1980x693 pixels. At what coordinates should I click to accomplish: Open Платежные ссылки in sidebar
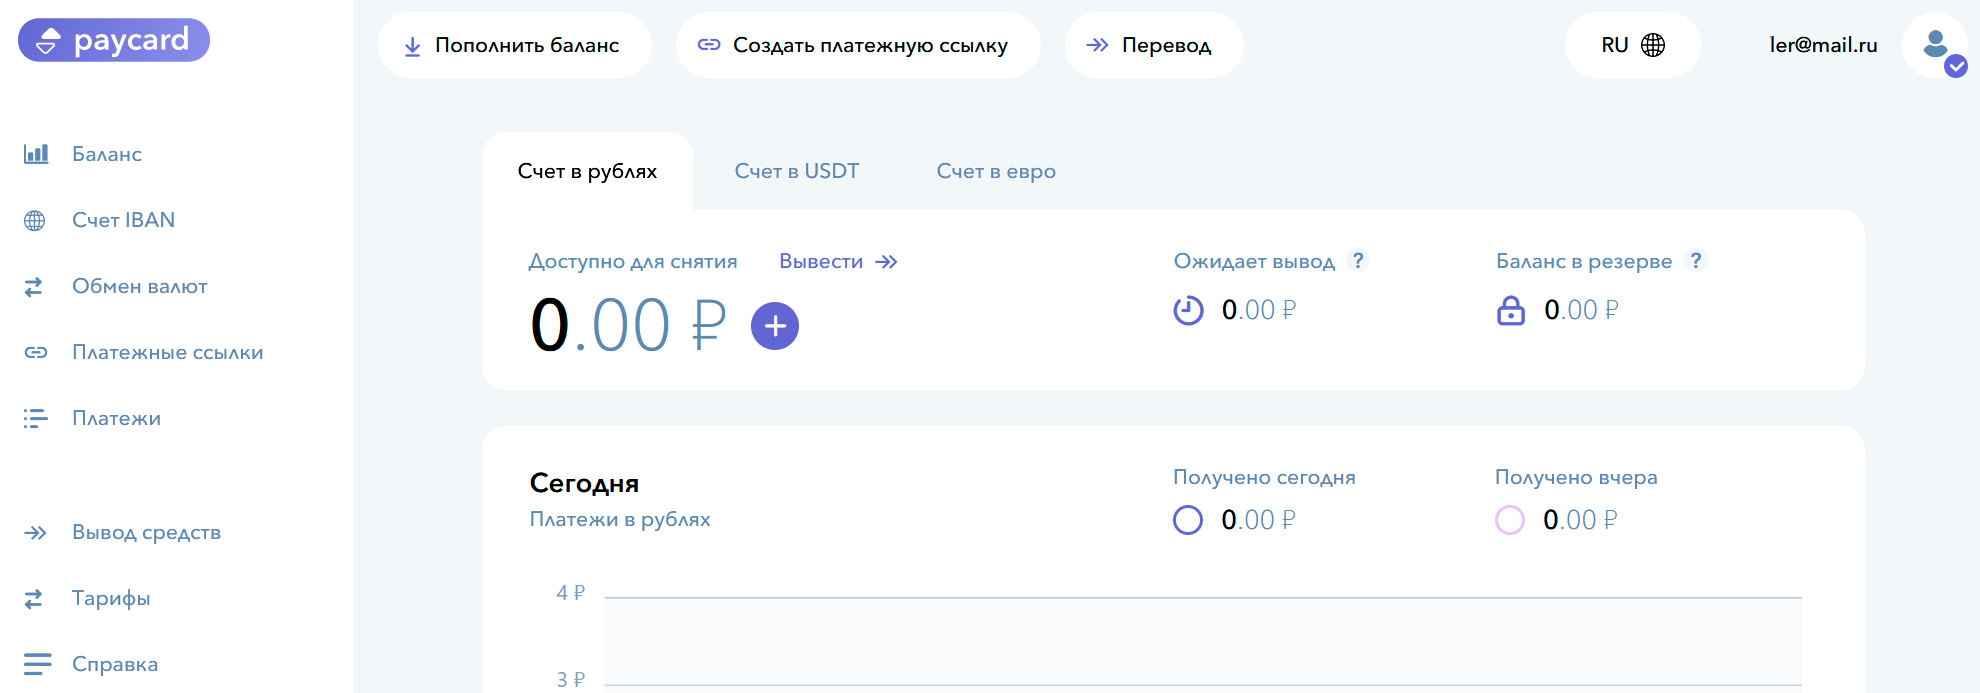[x=167, y=352]
